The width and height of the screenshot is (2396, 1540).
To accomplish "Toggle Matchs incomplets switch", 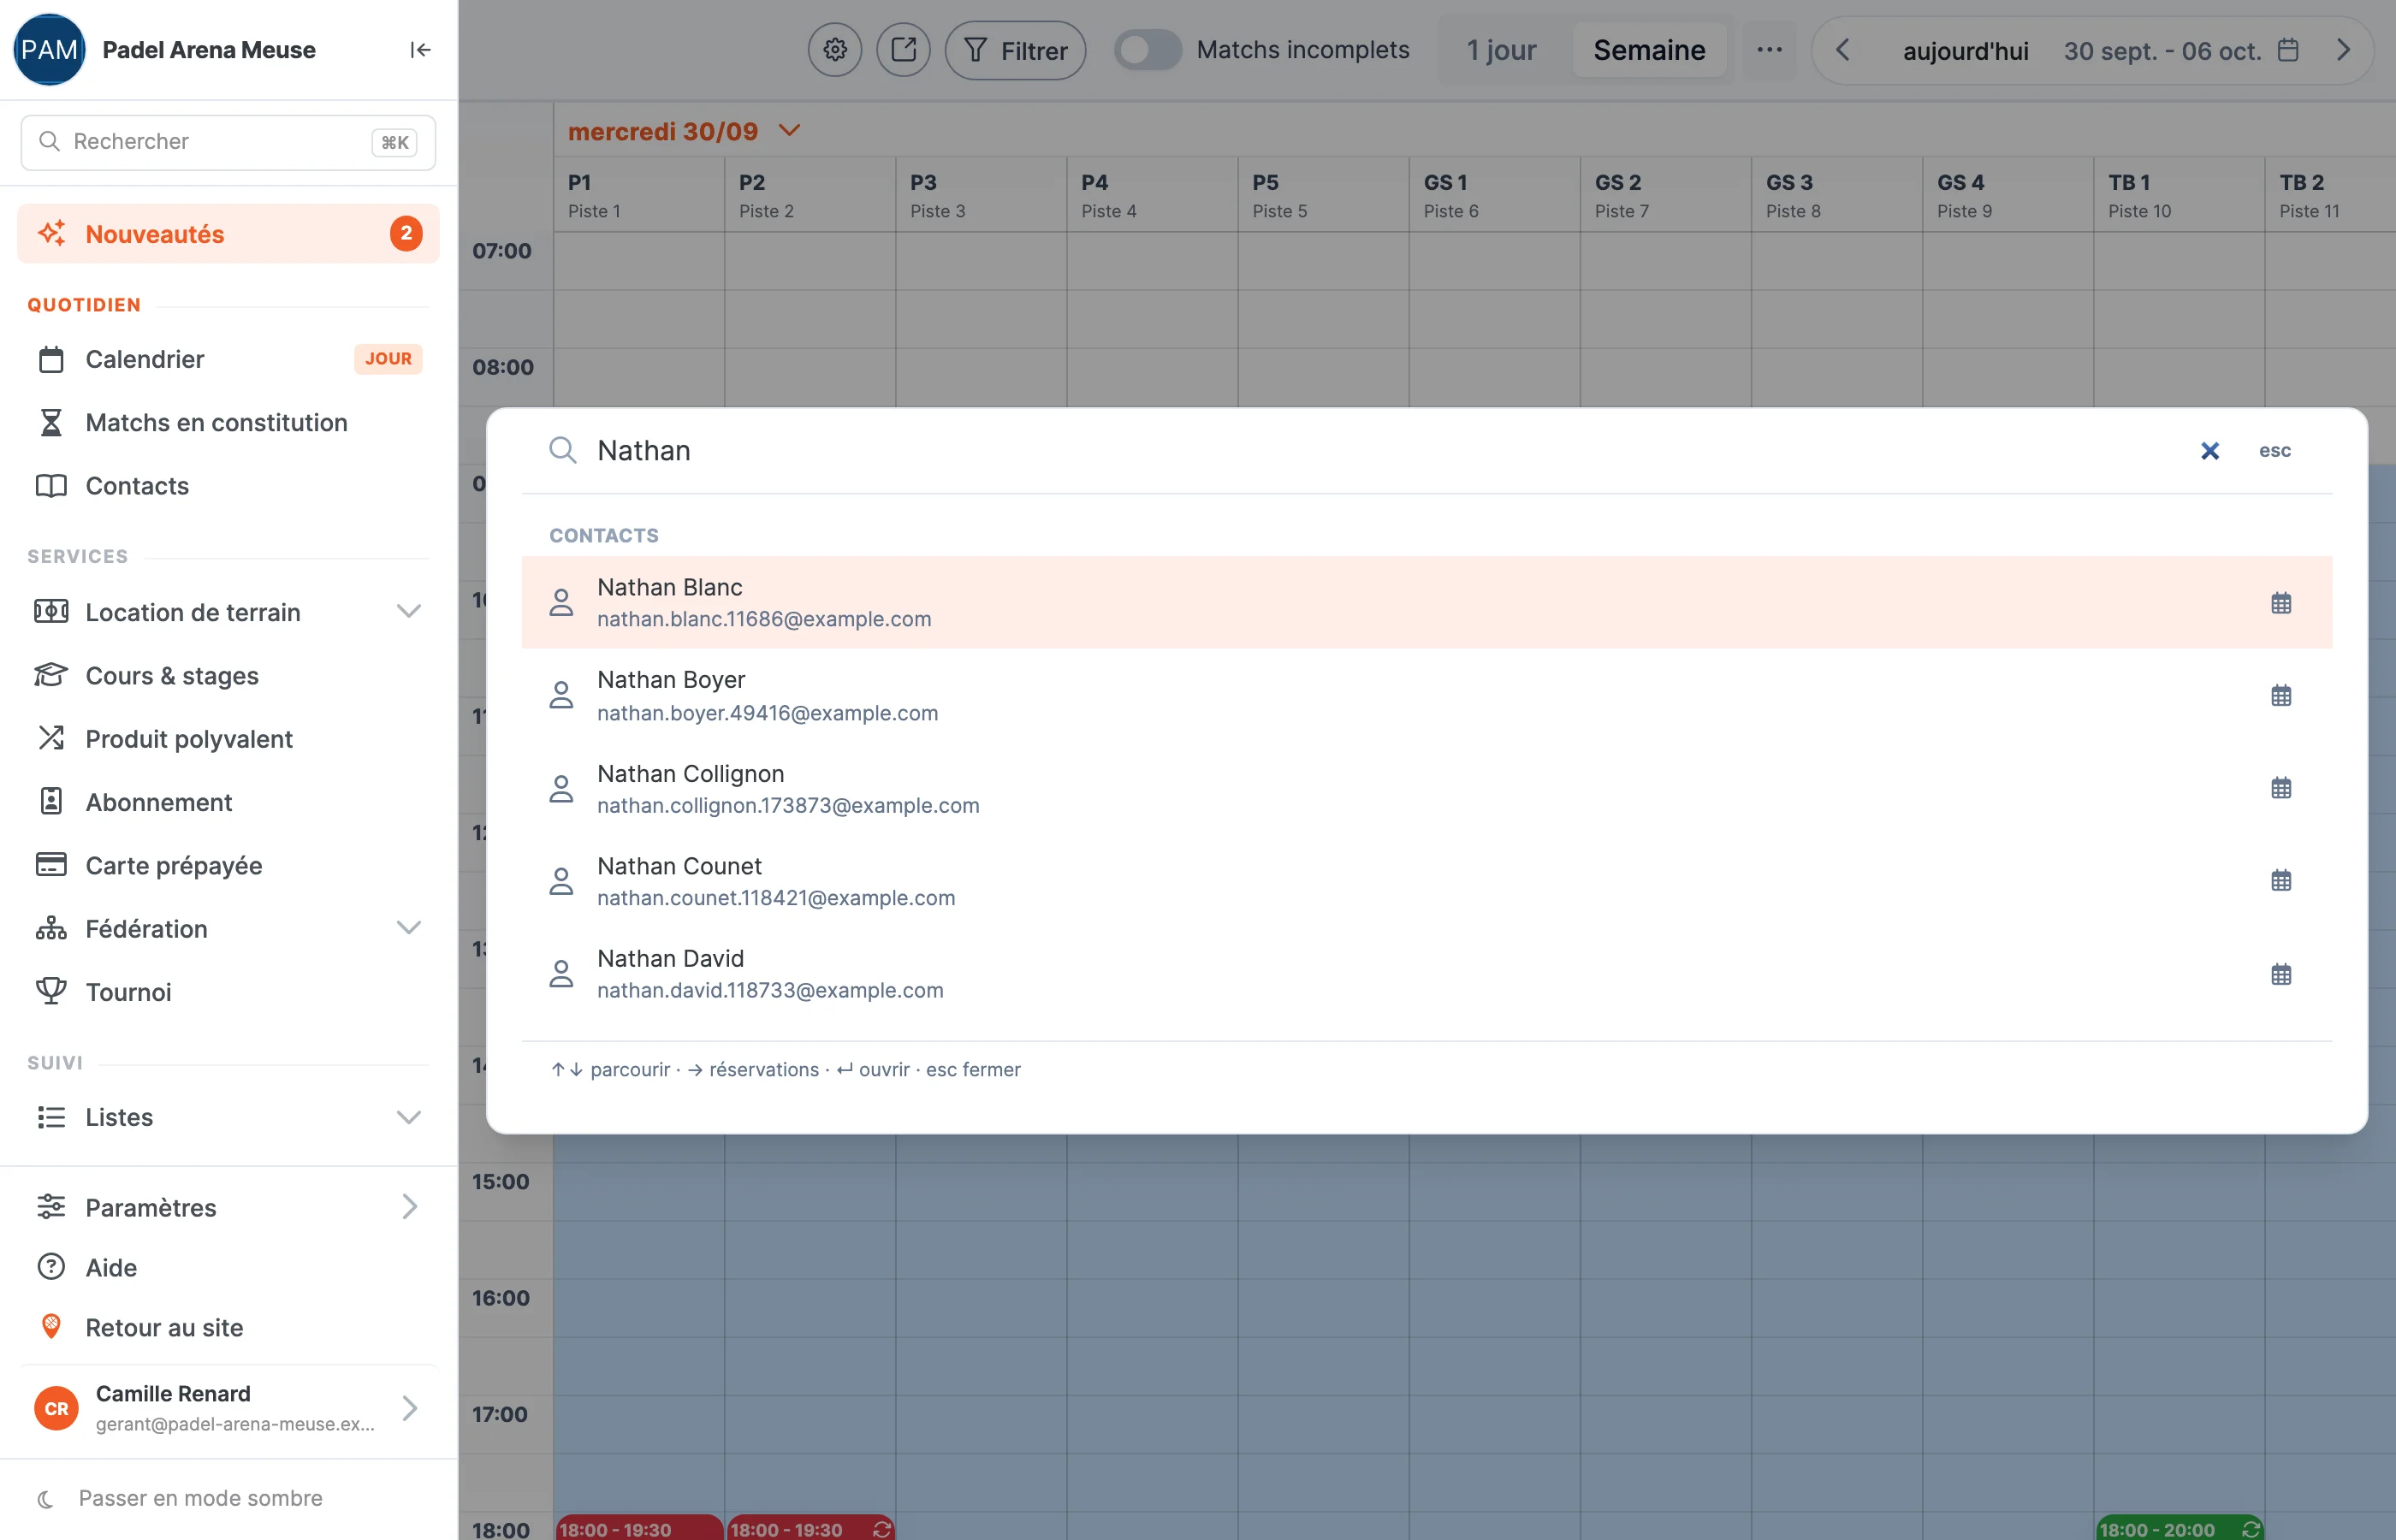I will pos(1148,50).
